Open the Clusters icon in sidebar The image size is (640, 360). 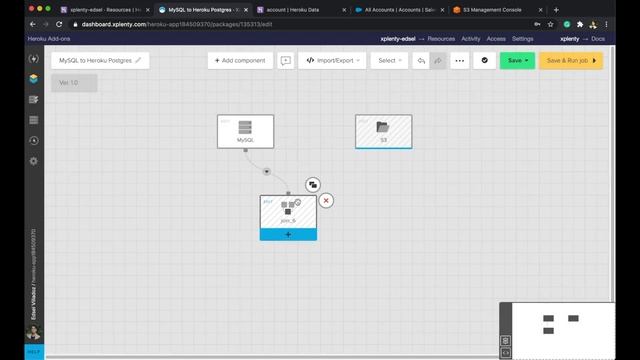(x=34, y=120)
